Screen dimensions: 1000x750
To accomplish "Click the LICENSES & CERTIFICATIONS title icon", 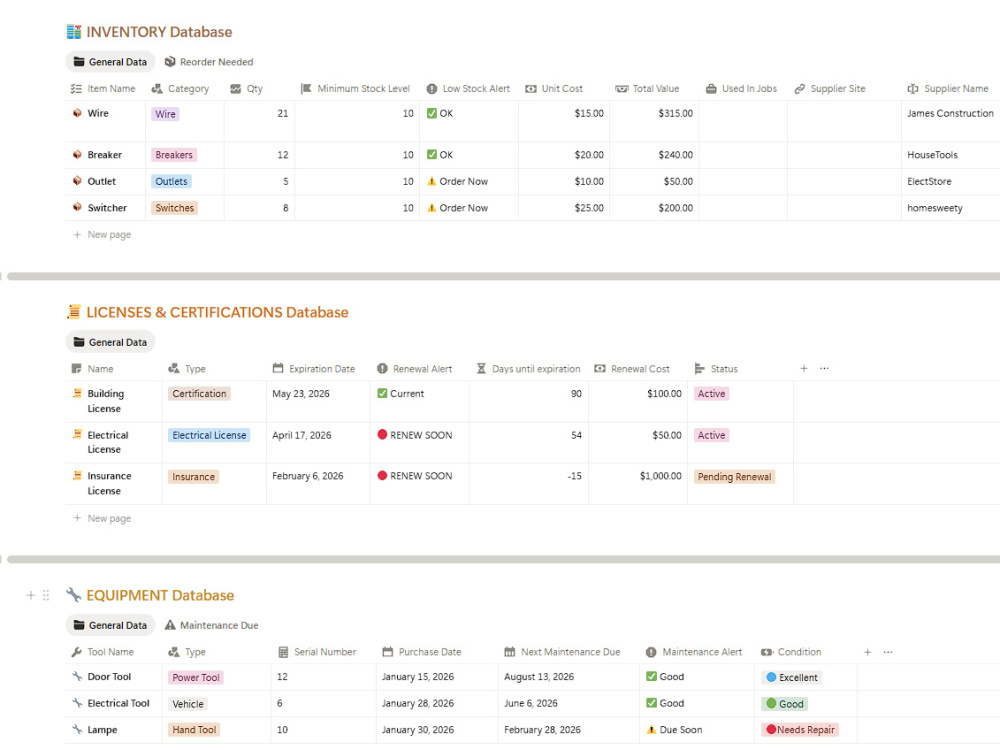I will (74, 312).
